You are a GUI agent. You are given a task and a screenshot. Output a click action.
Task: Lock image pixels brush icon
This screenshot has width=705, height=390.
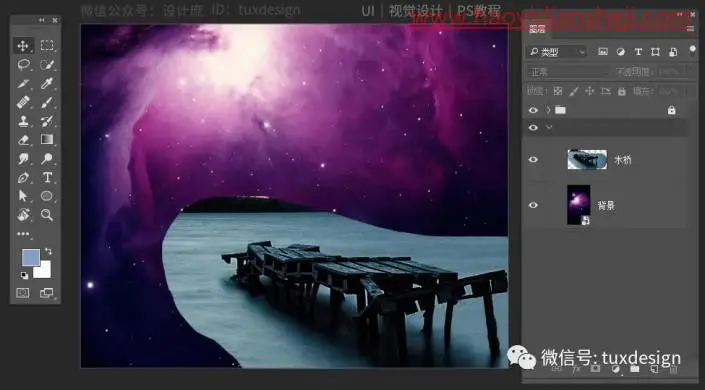[573, 91]
